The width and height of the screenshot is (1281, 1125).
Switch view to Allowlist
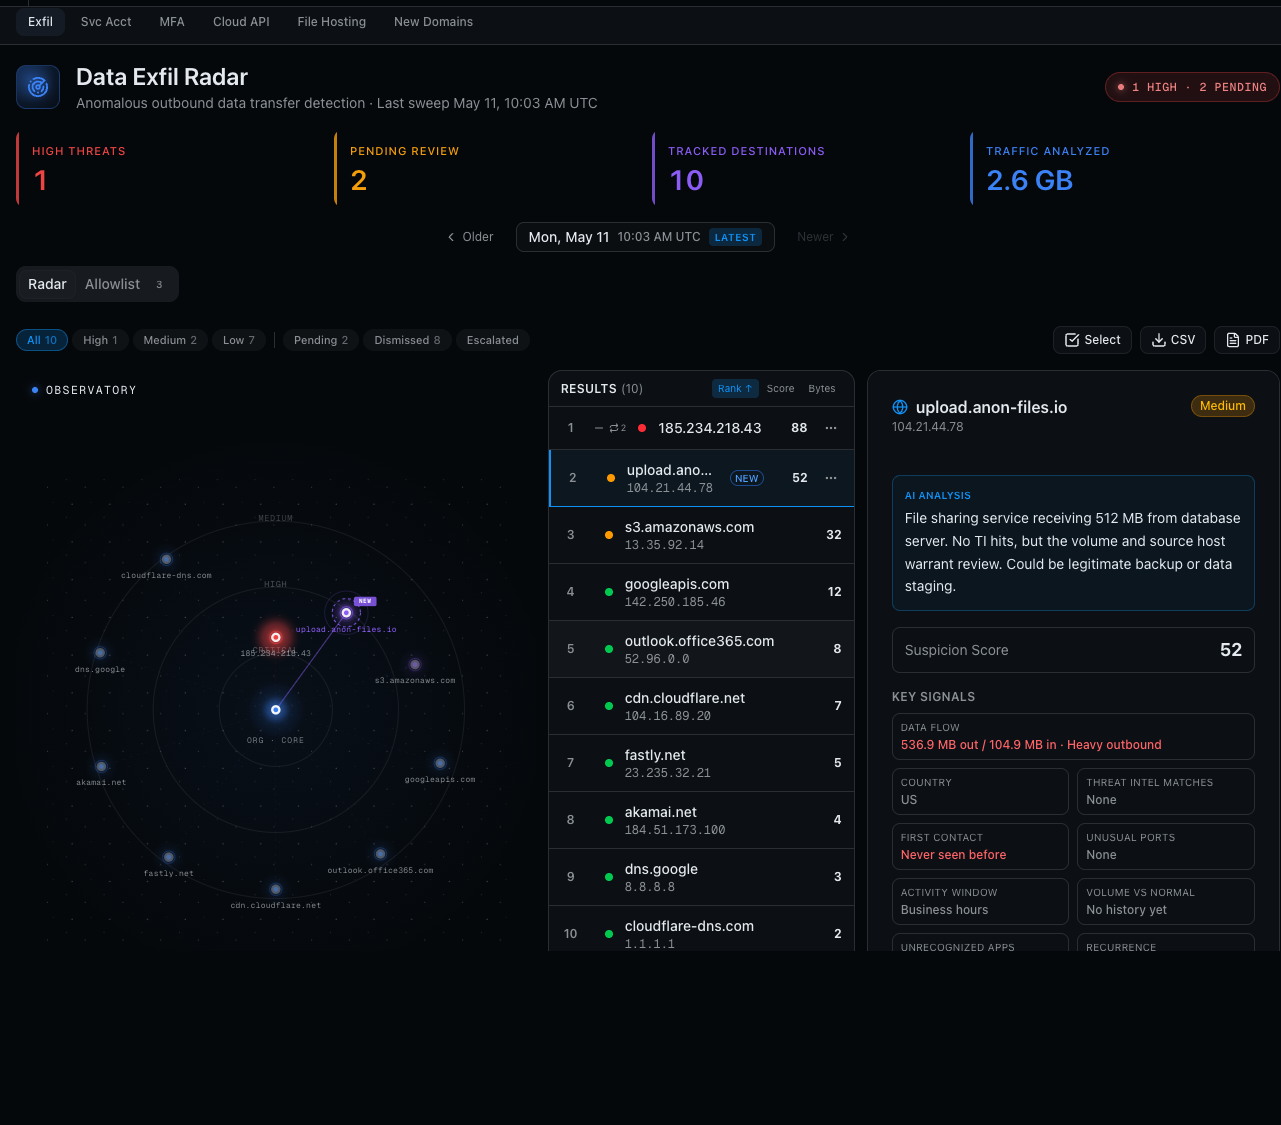(124, 284)
